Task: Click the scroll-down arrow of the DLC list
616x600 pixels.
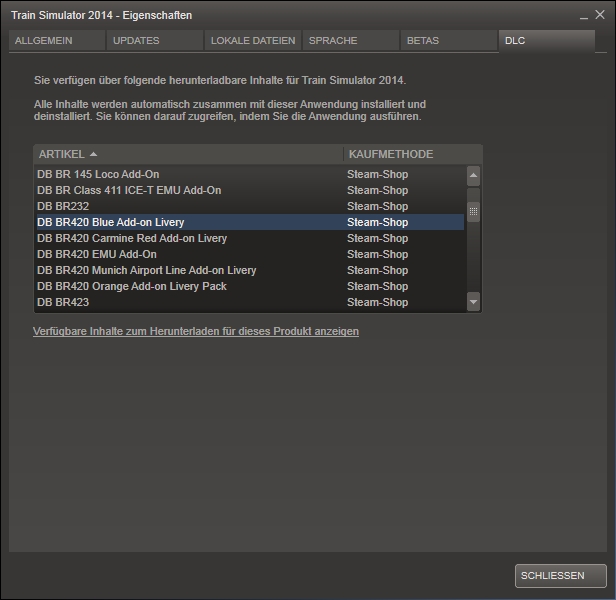Action: click(x=473, y=302)
